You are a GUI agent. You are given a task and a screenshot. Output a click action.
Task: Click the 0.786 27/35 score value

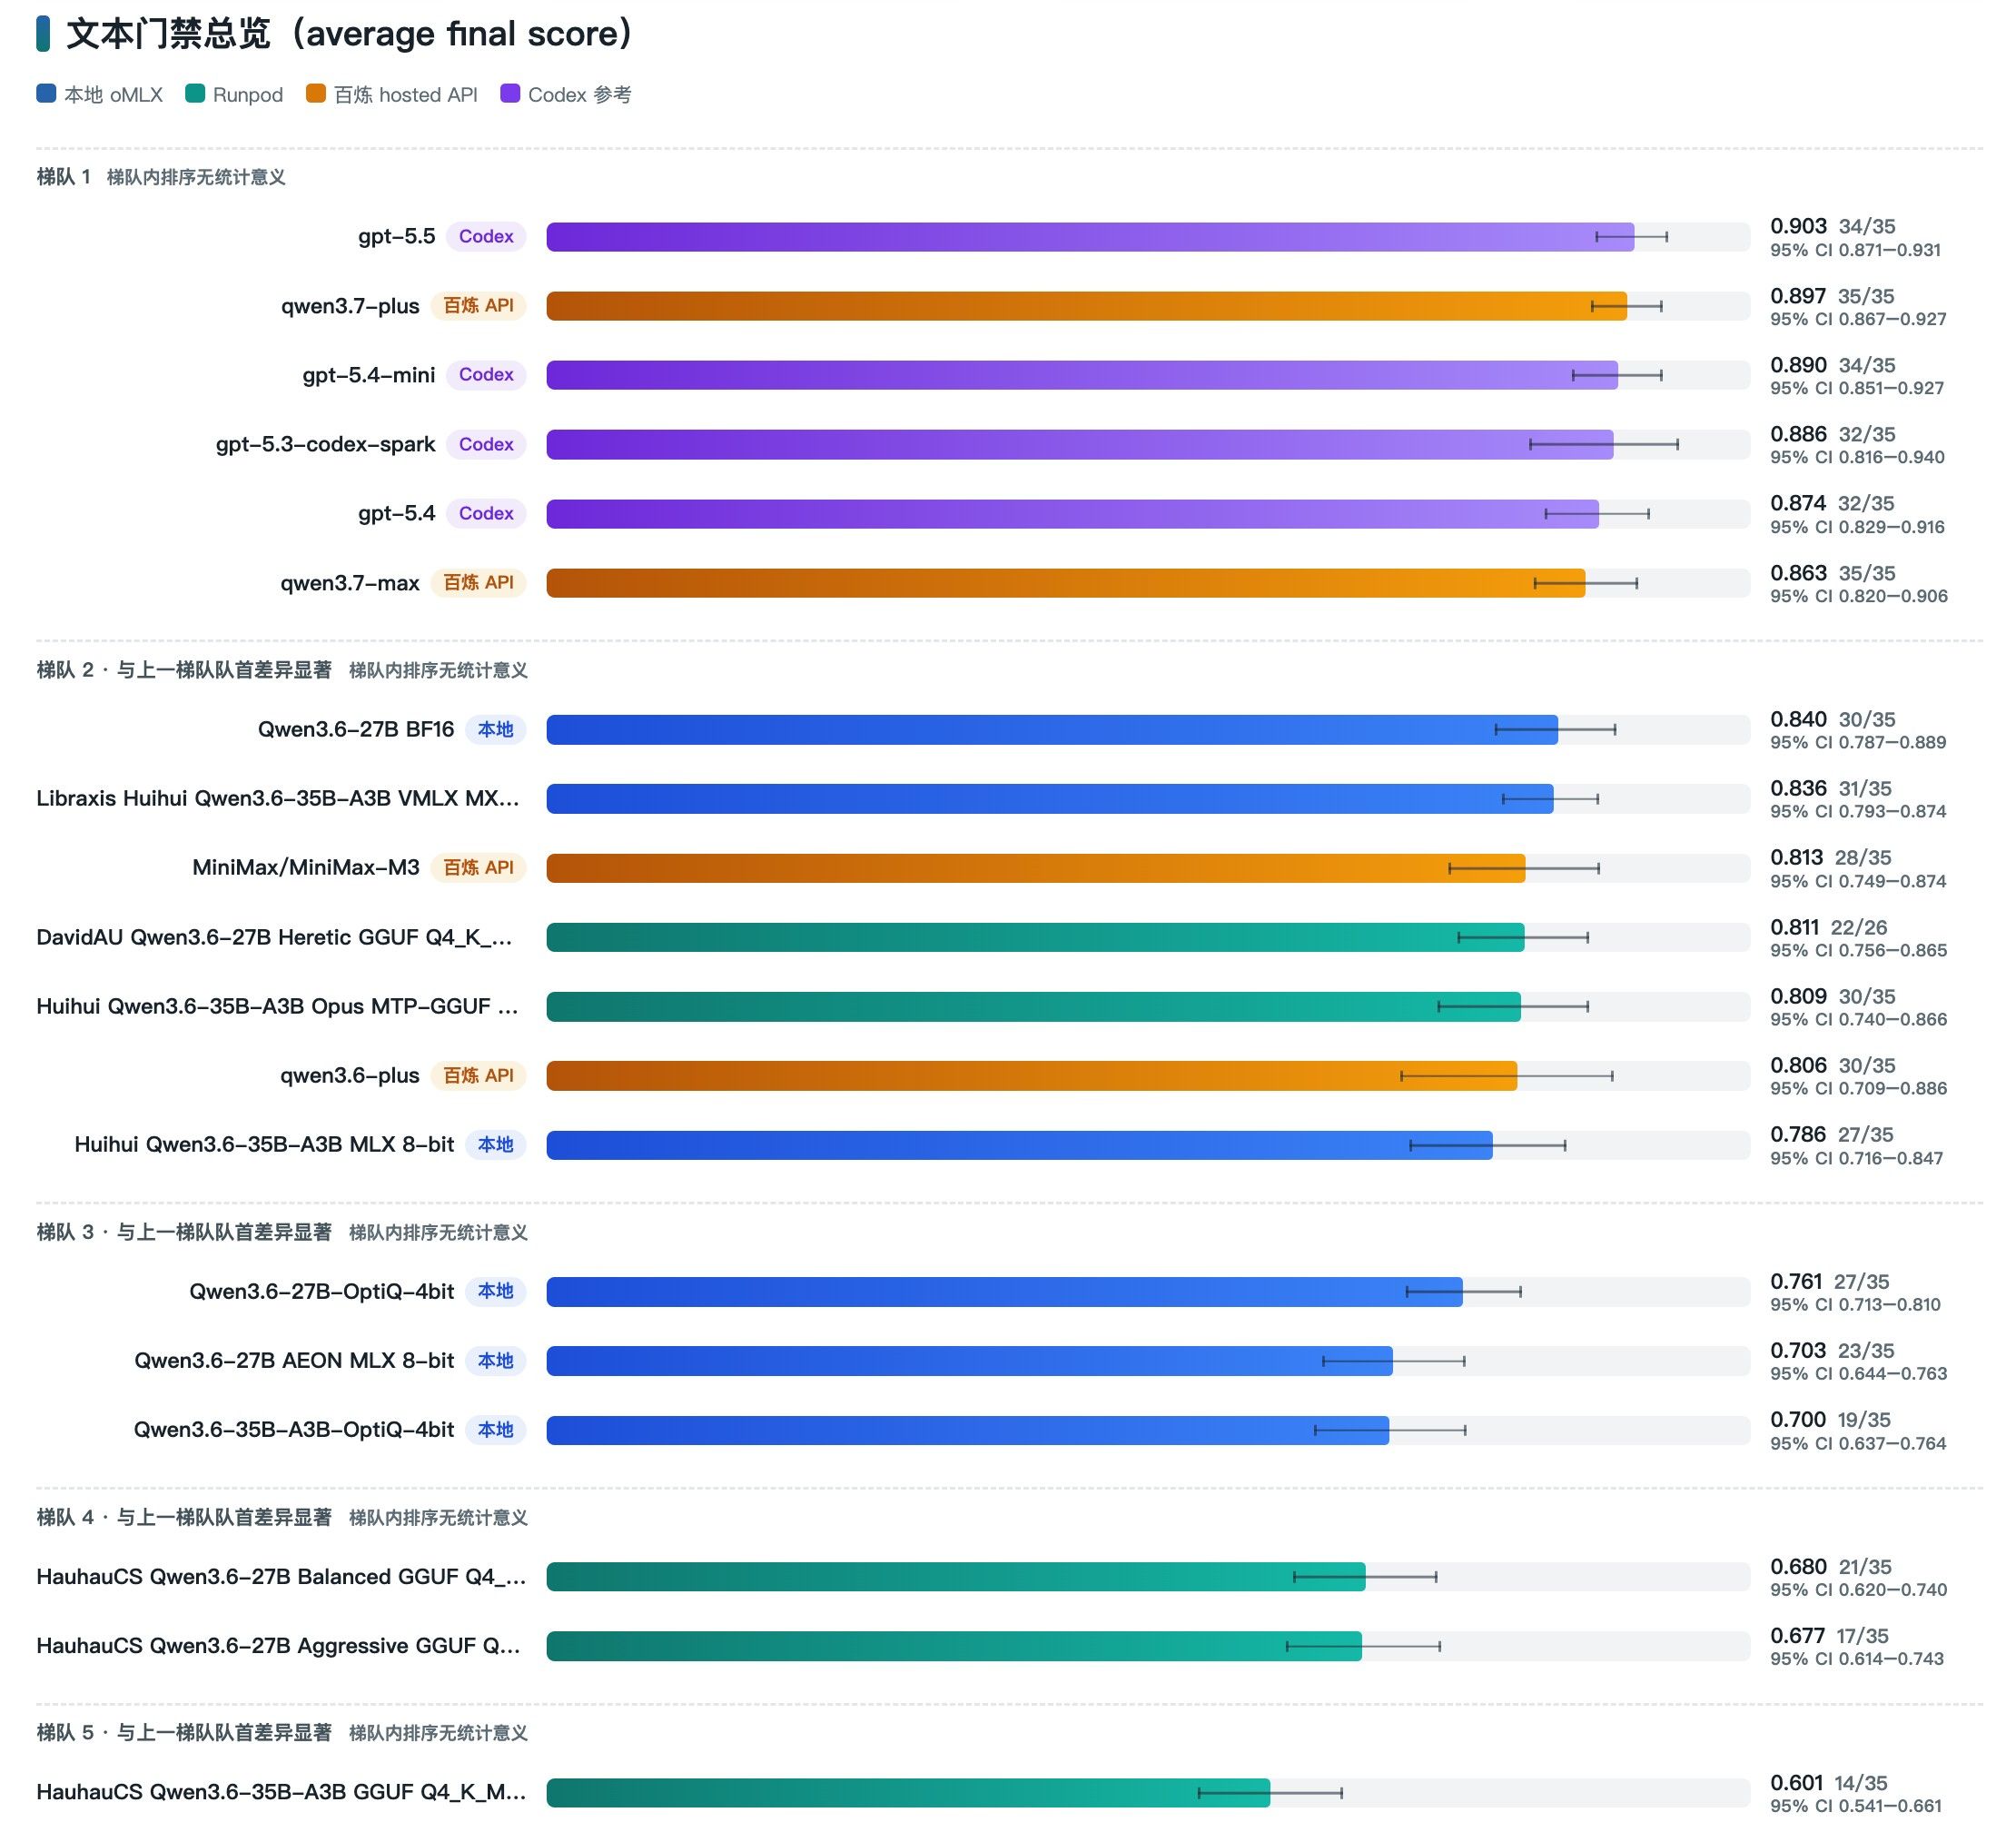point(1832,1134)
